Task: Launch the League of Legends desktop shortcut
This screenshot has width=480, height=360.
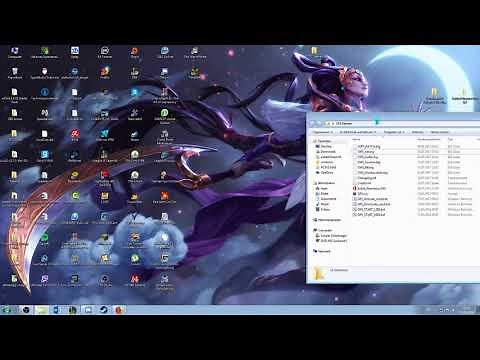Action: click(104, 157)
